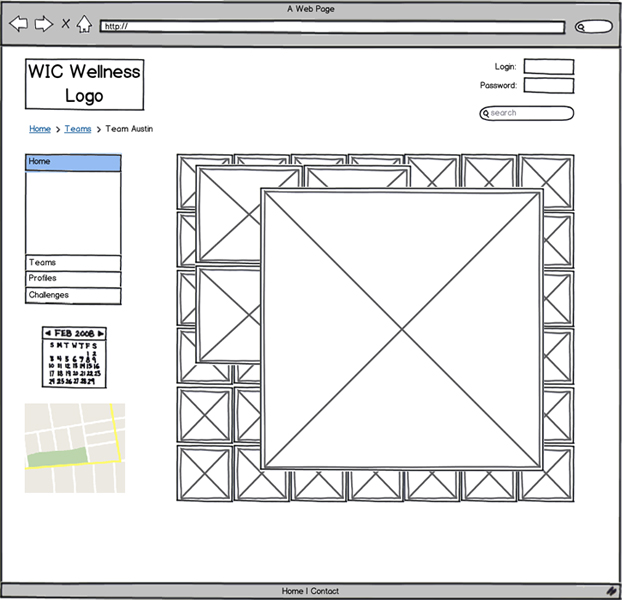Open the Teams sidebar menu item
Screen dimensions: 622x600
point(73,263)
